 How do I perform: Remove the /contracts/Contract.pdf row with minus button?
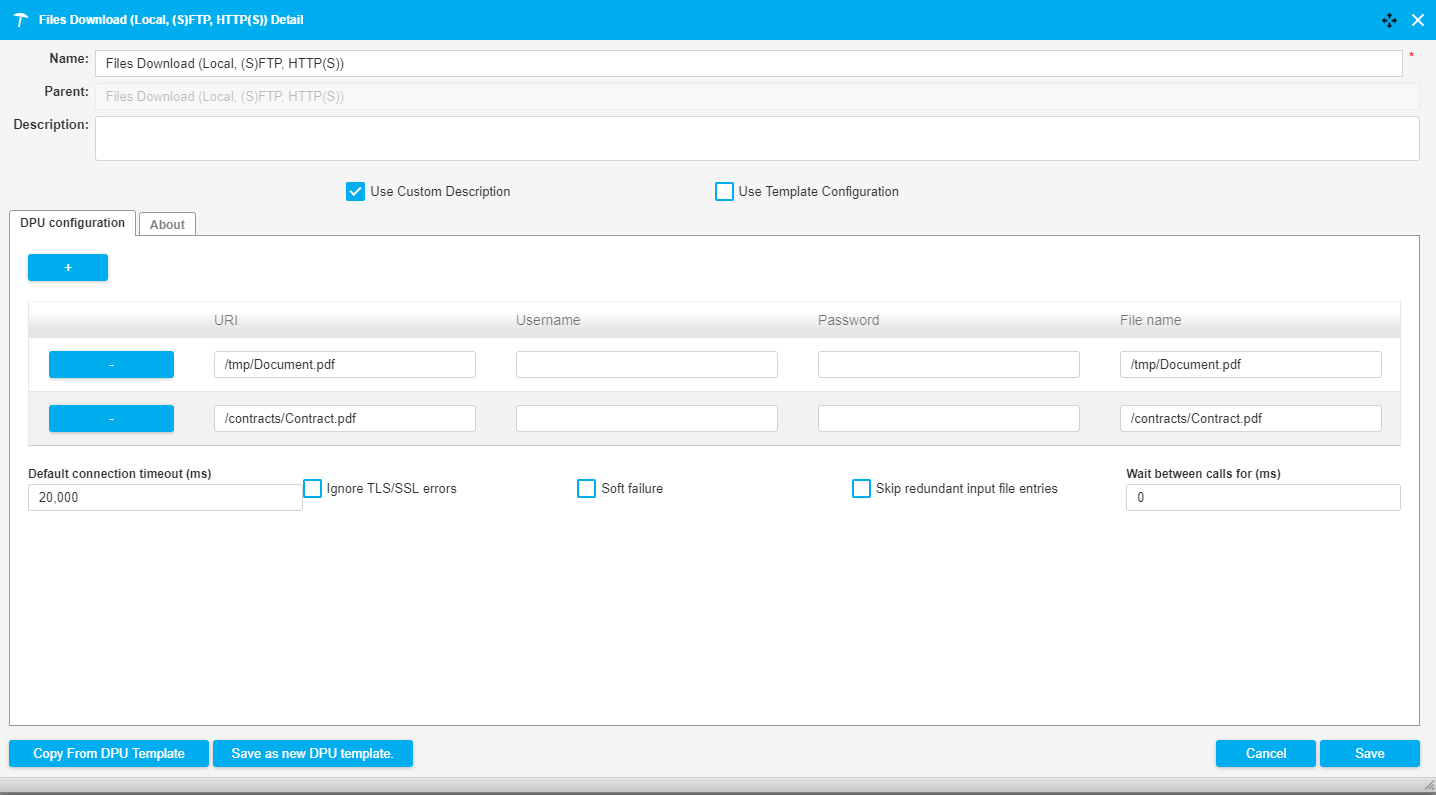(x=111, y=419)
